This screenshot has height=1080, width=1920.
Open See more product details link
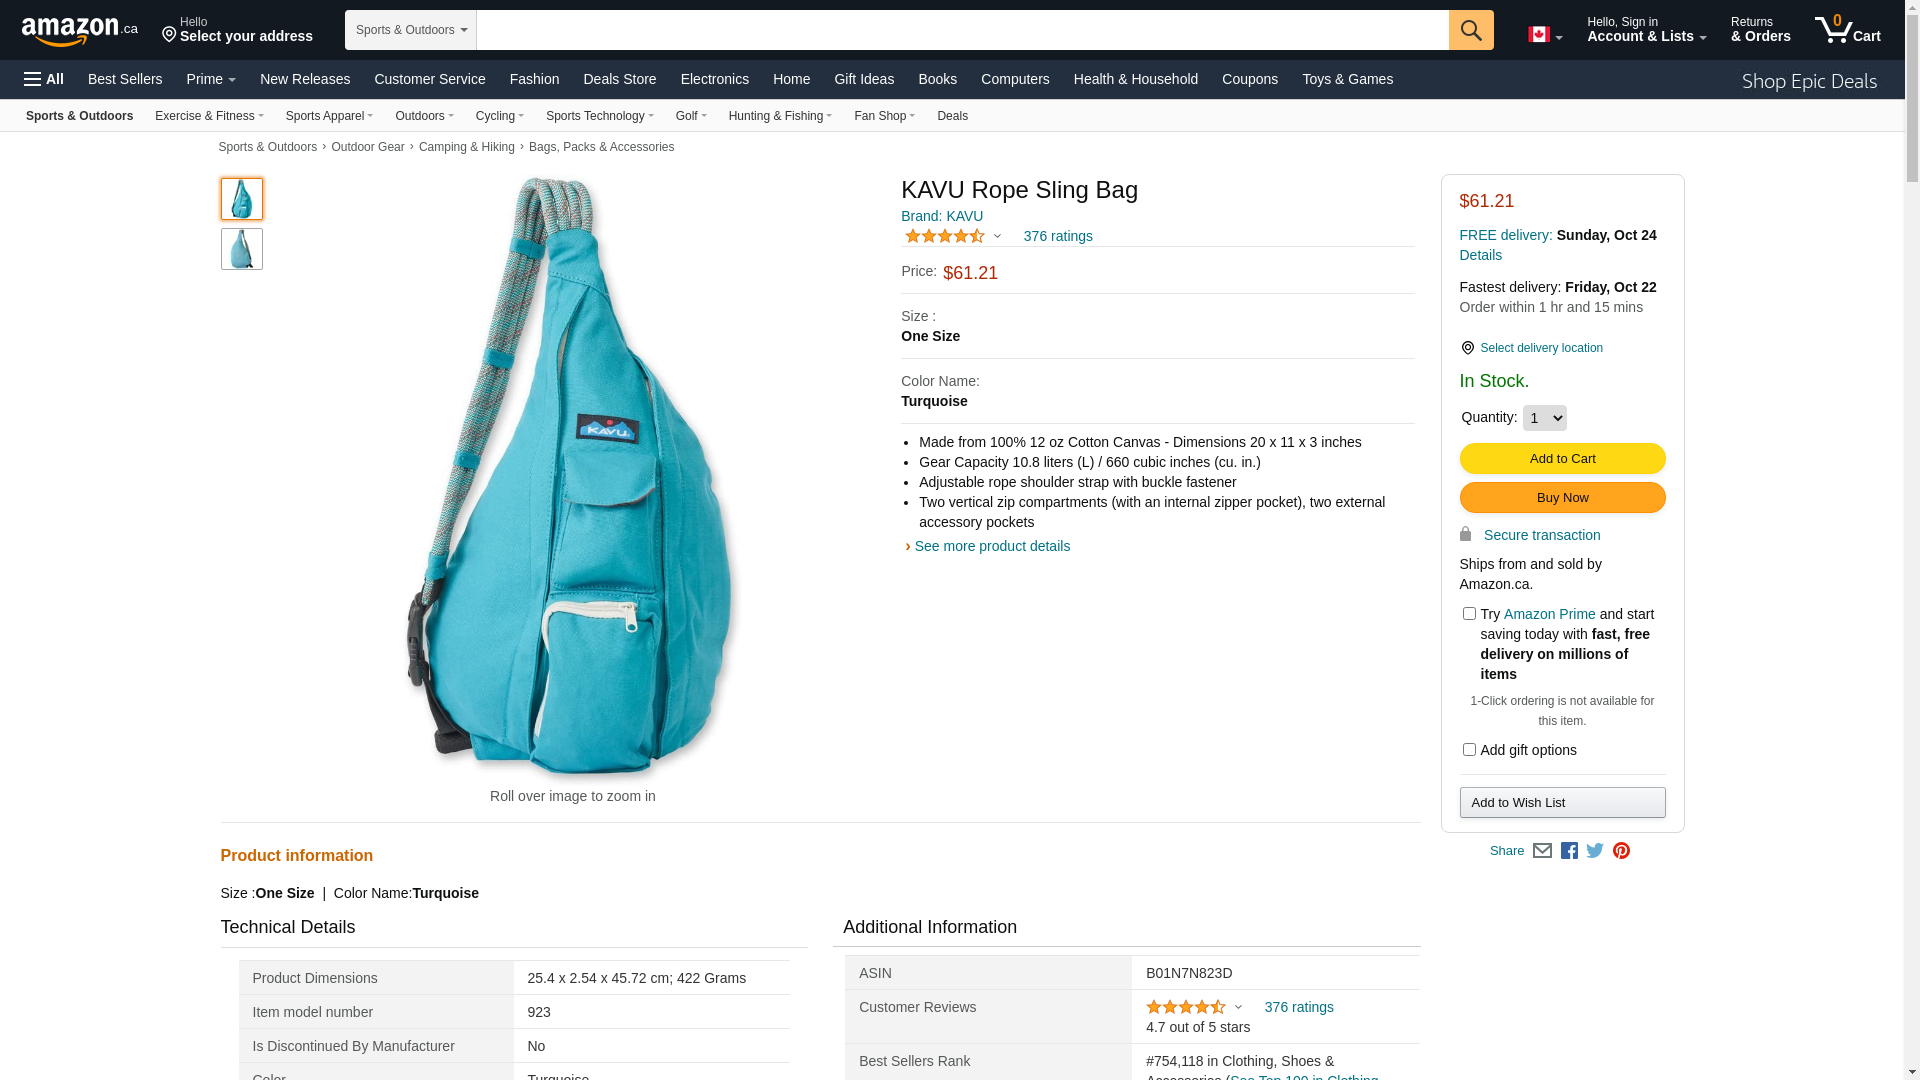tap(992, 547)
